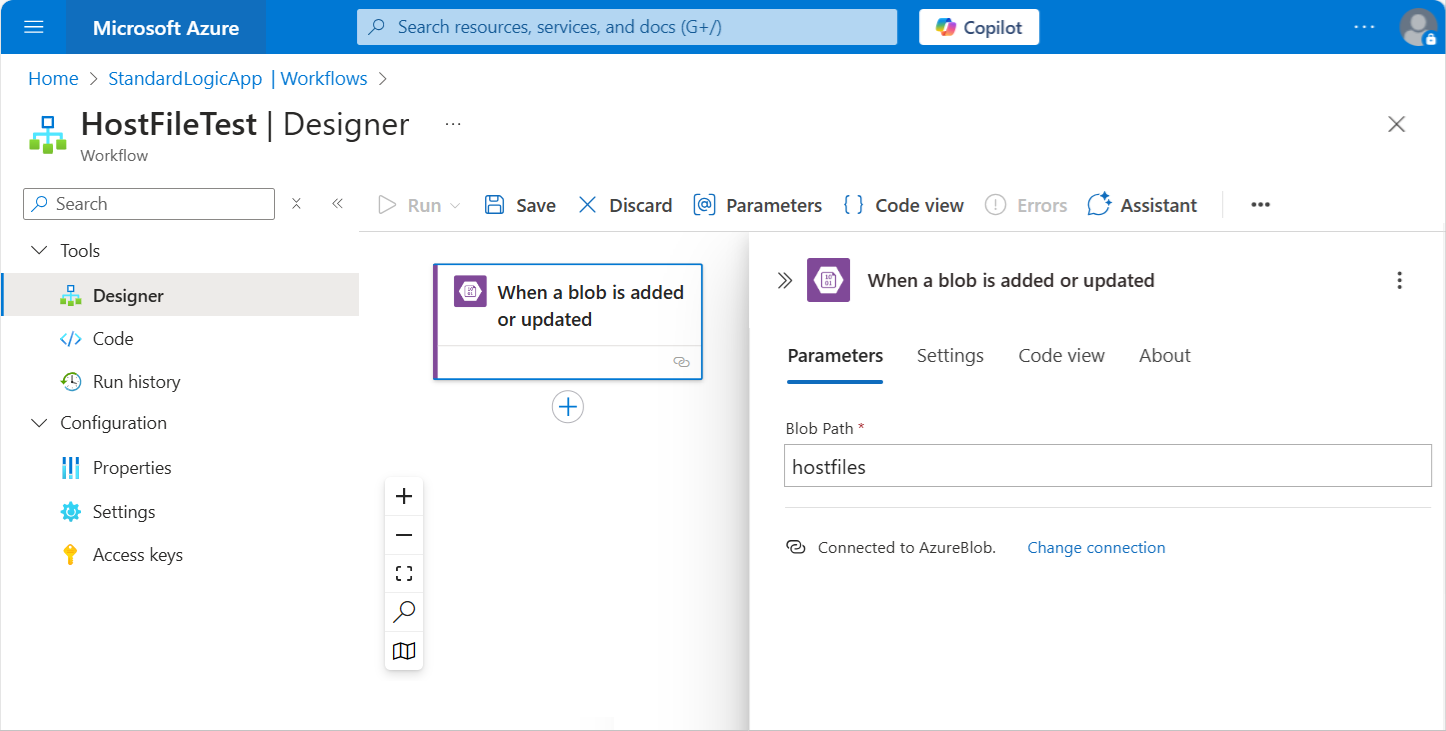1446x731 pixels.
Task: Click the Properties bars icon
Action: 70,468
